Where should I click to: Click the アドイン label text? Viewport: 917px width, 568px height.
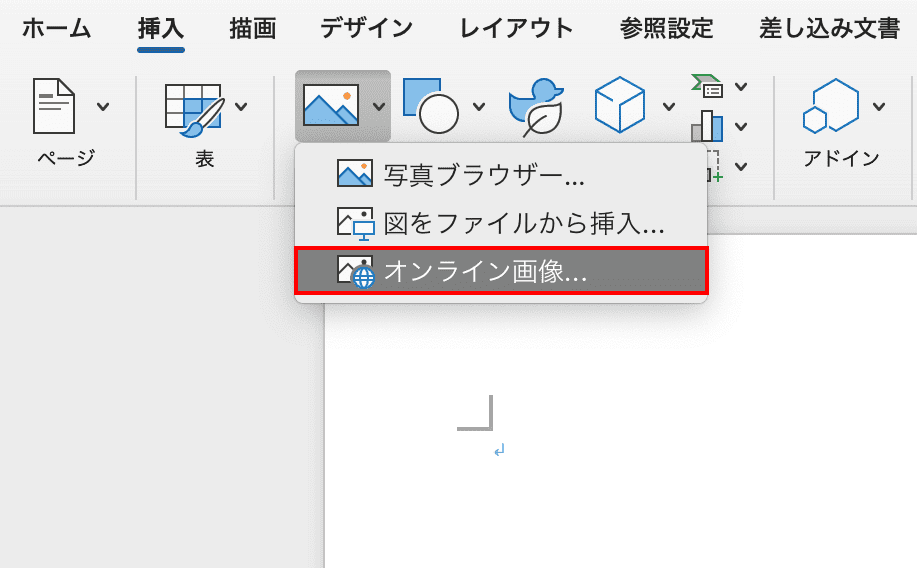coord(842,158)
